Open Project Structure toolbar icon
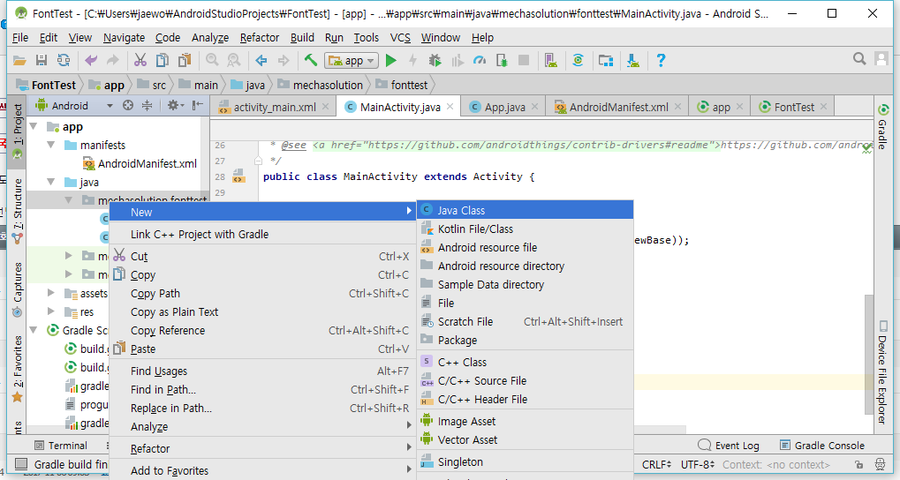The image size is (900, 480). tap(606, 60)
